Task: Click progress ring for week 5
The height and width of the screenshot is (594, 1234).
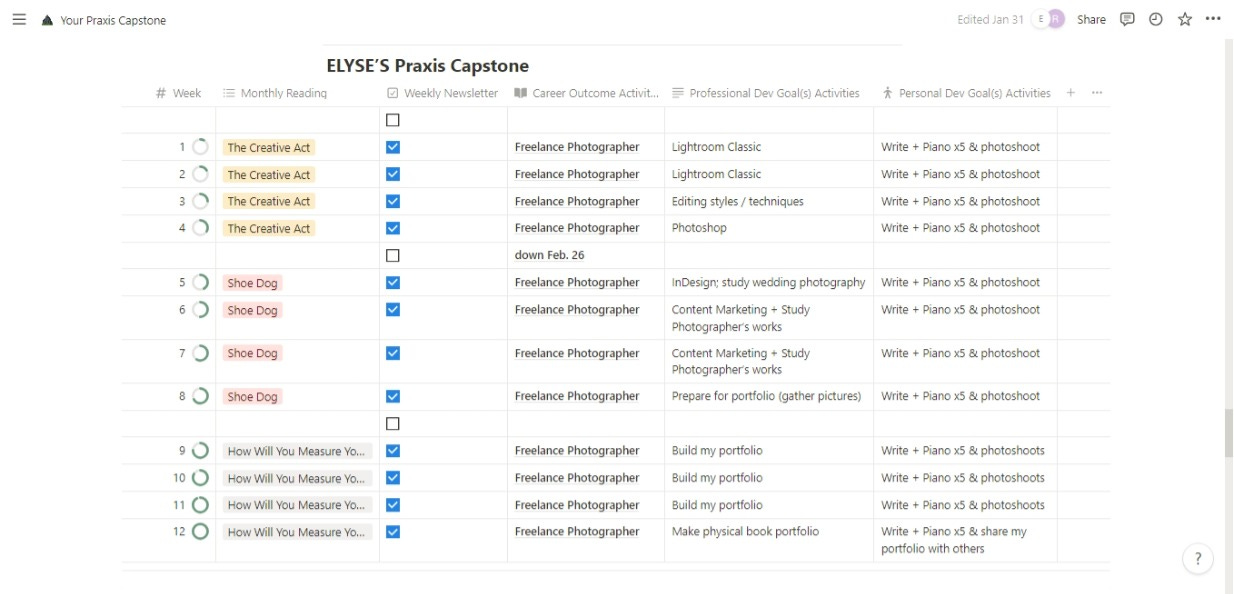Action: pos(200,283)
